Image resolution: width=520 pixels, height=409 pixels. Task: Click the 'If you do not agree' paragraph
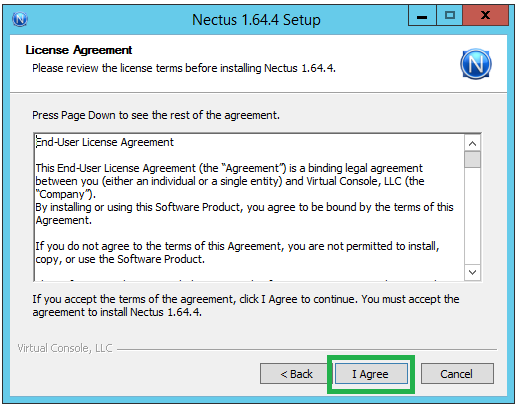[237, 253]
